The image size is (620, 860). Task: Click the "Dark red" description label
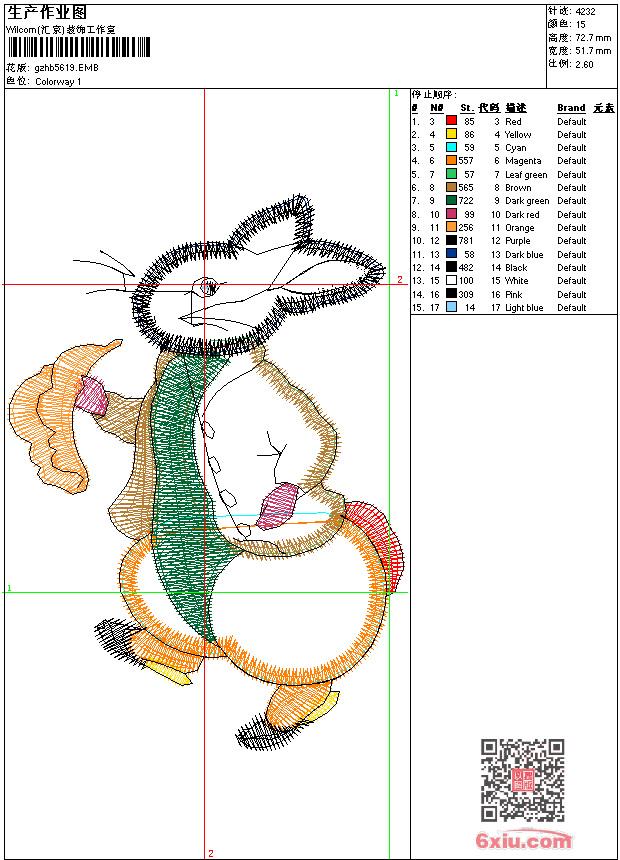pyautogui.click(x=522, y=214)
